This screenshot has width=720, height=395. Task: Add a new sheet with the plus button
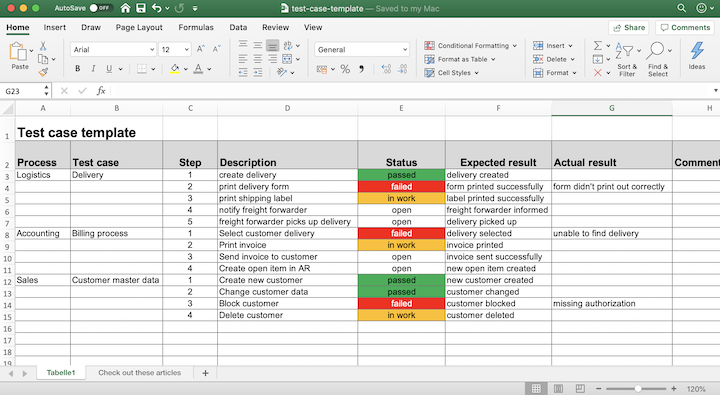pos(205,373)
